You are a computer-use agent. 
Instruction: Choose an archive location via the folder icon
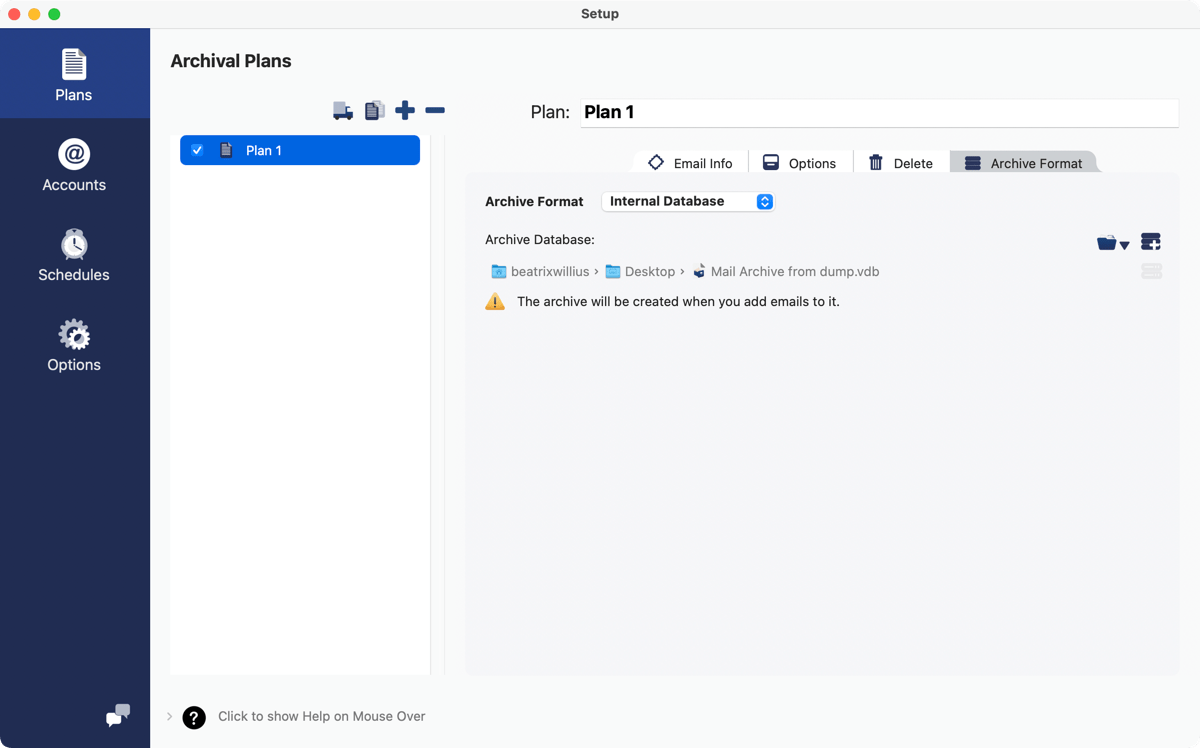[1106, 241]
